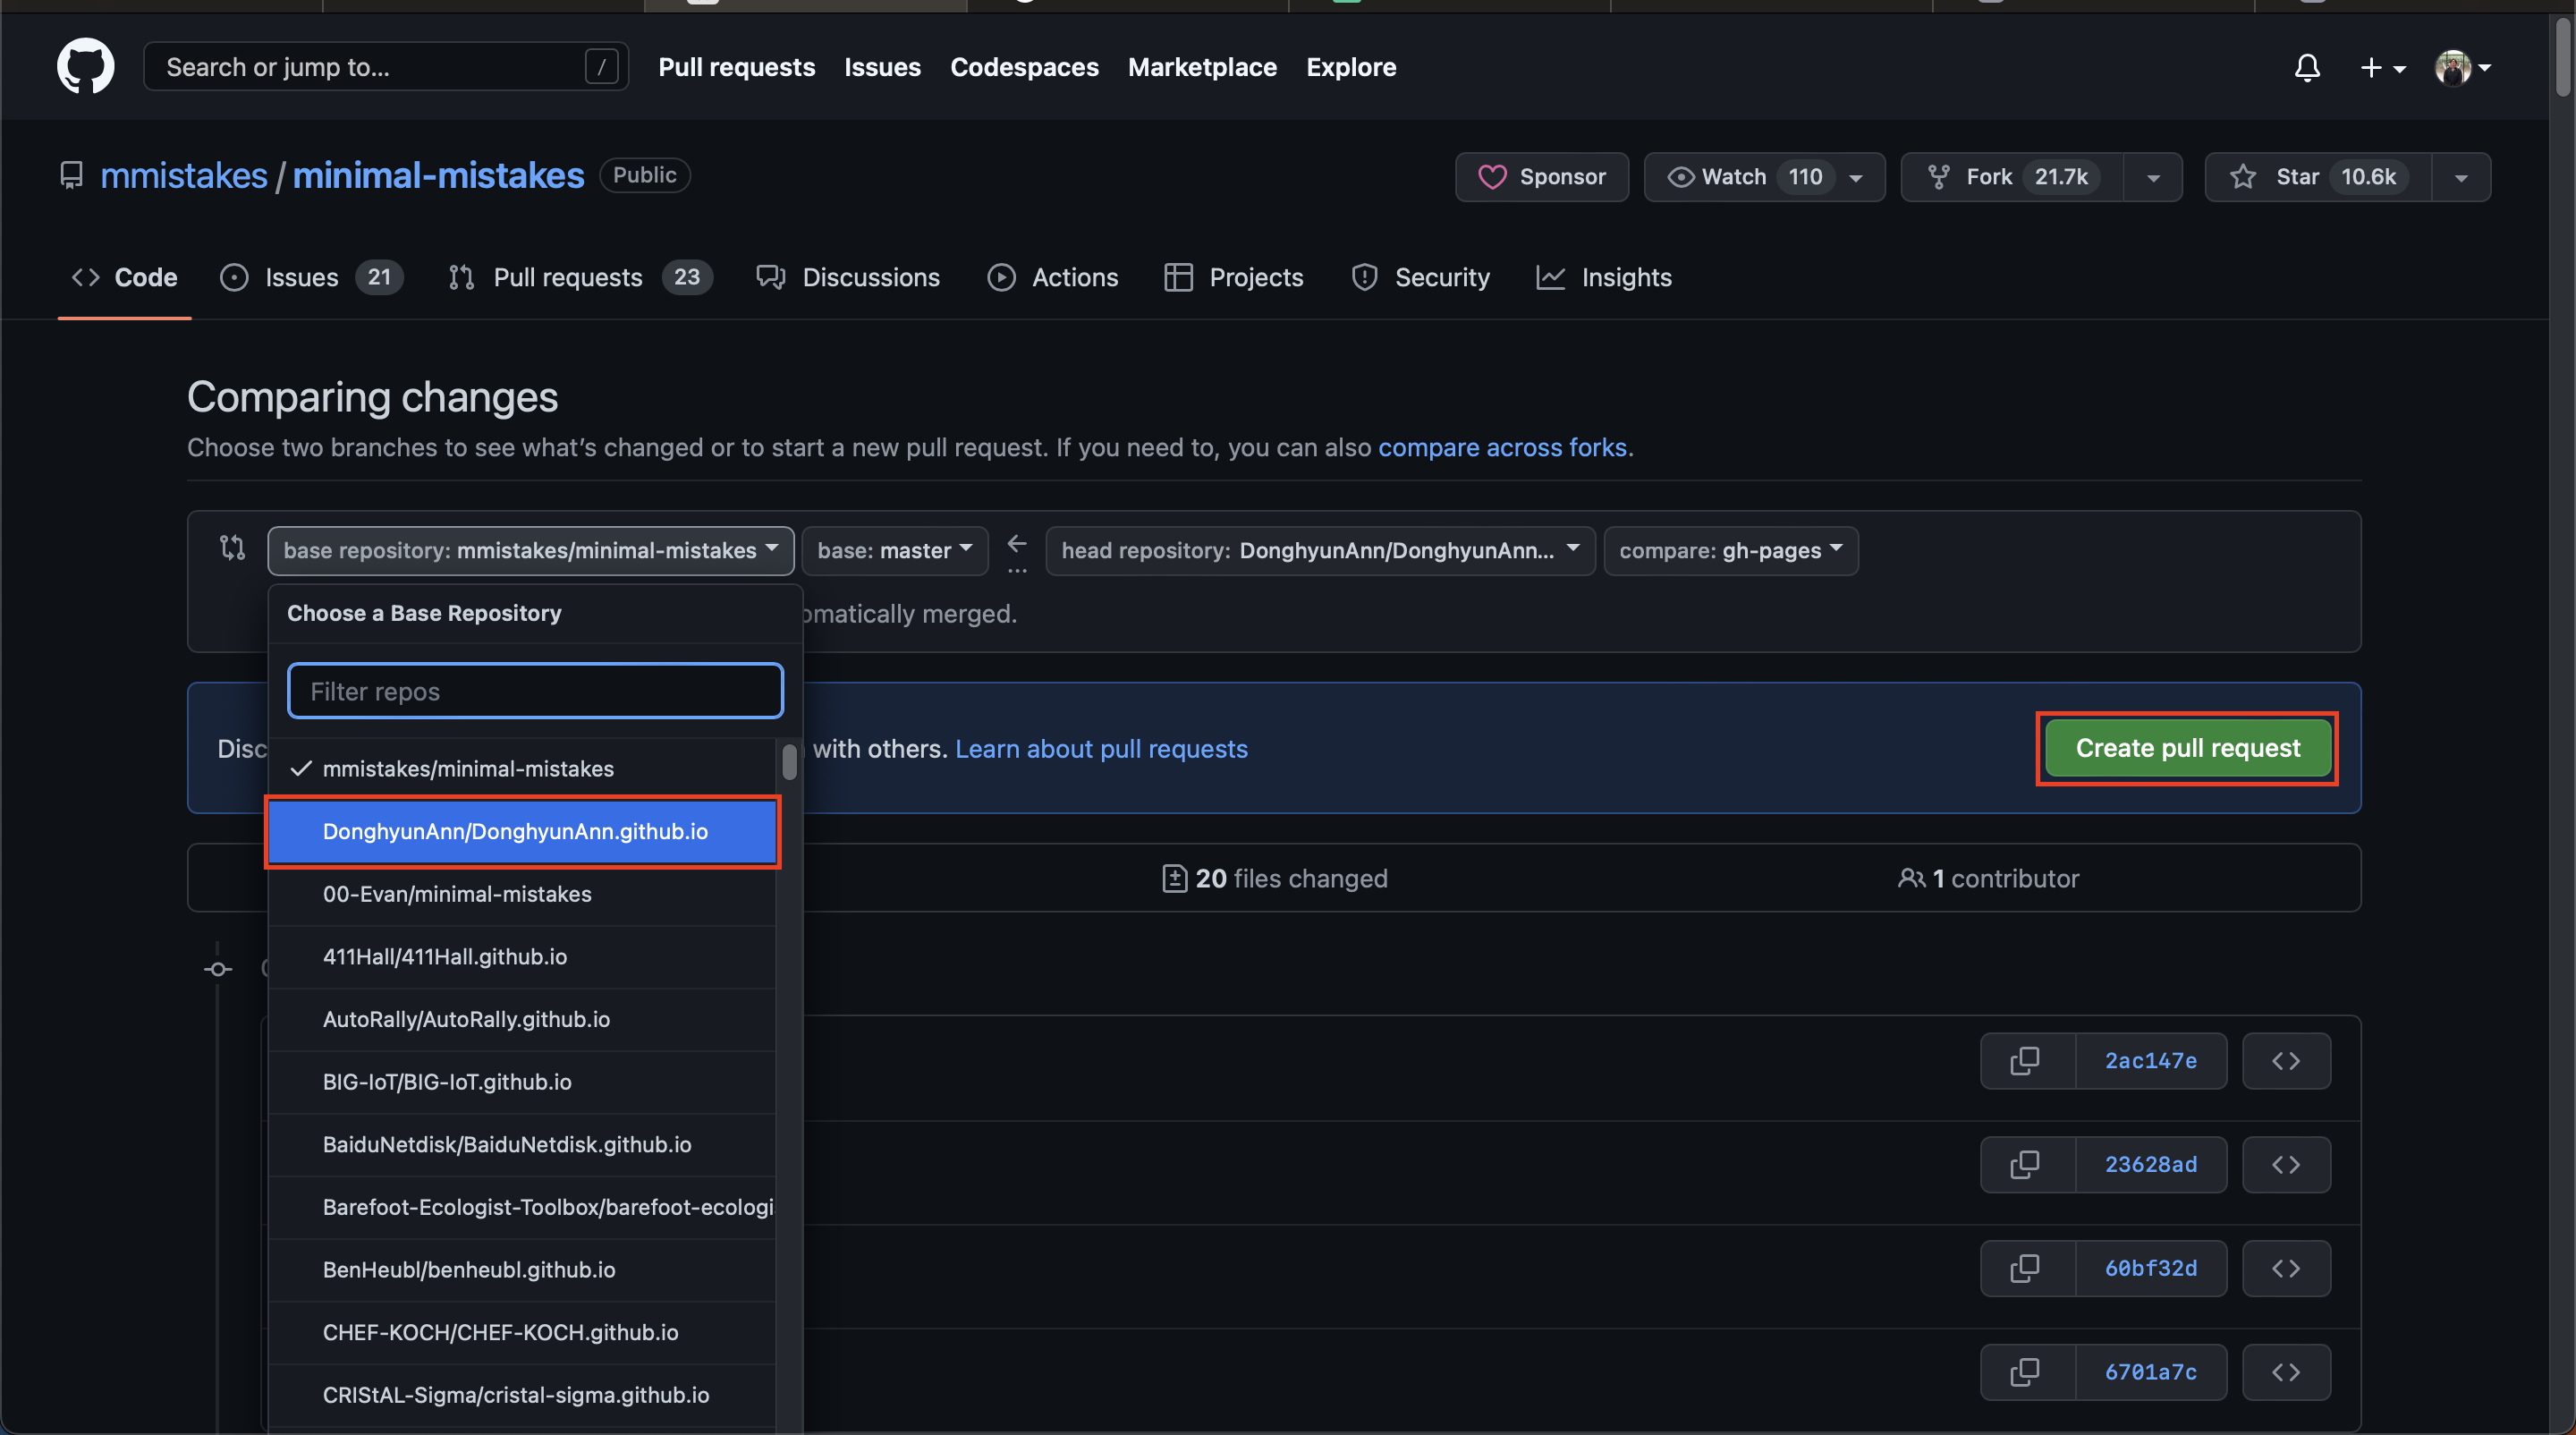
Task: Switch to the Code tab
Action: coord(124,277)
